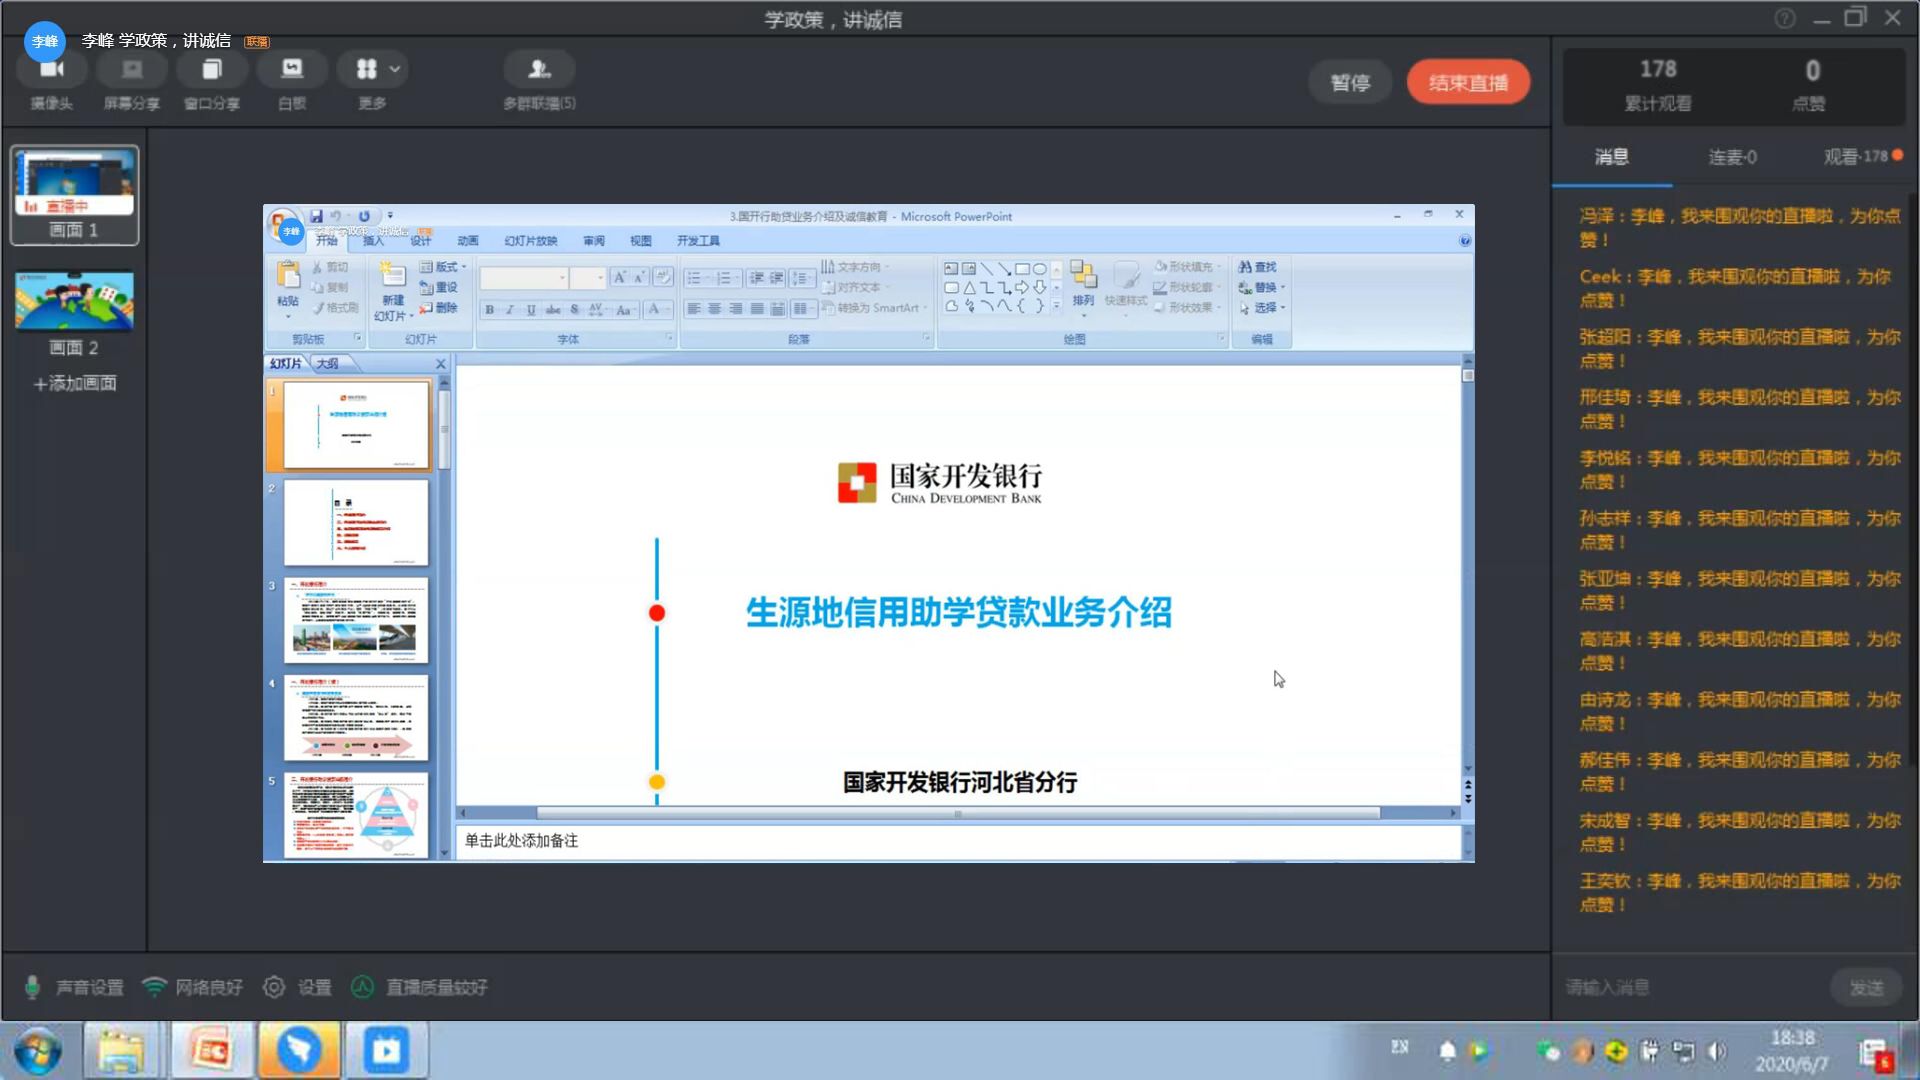
Task: Toggle Underline formatting
Action: point(531,310)
